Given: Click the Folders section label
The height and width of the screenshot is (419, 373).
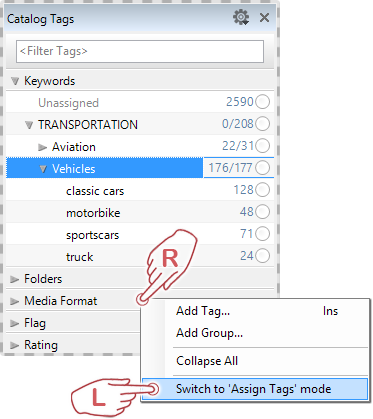Looking at the screenshot, I should click(43, 279).
